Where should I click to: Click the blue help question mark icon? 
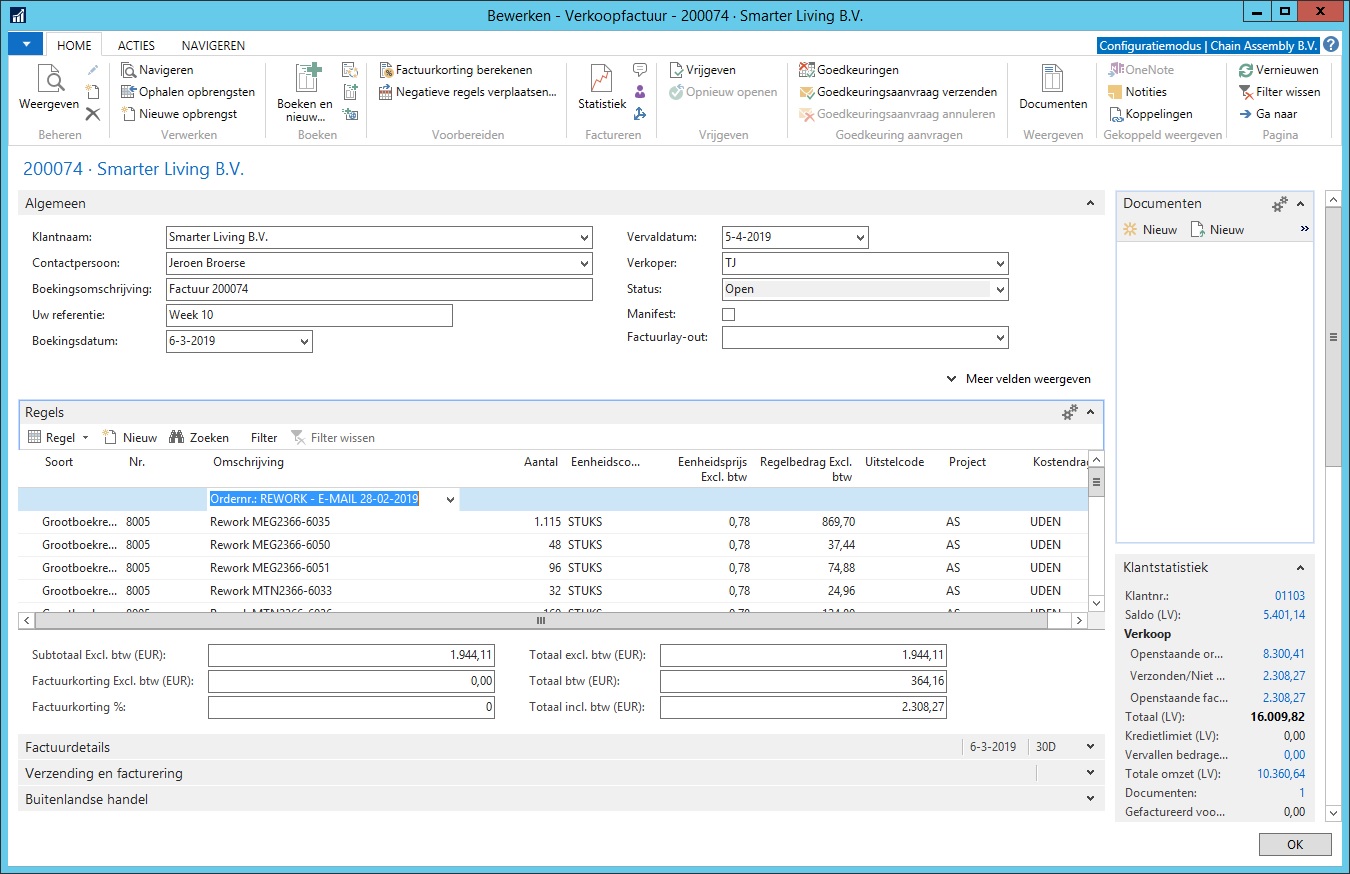[x=1331, y=45]
